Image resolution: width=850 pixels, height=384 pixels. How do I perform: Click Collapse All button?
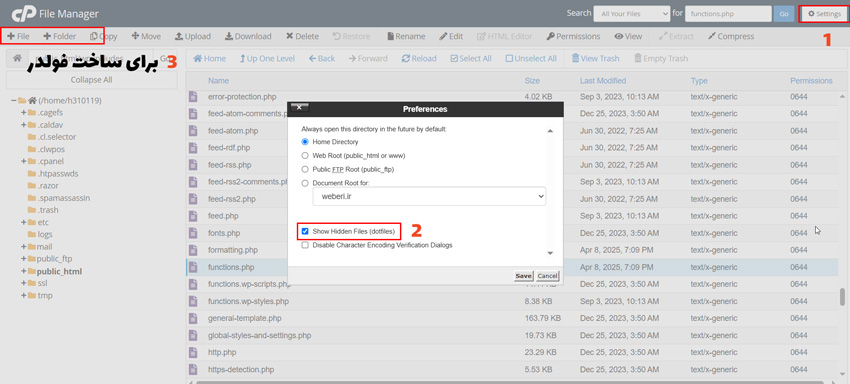(92, 80)
